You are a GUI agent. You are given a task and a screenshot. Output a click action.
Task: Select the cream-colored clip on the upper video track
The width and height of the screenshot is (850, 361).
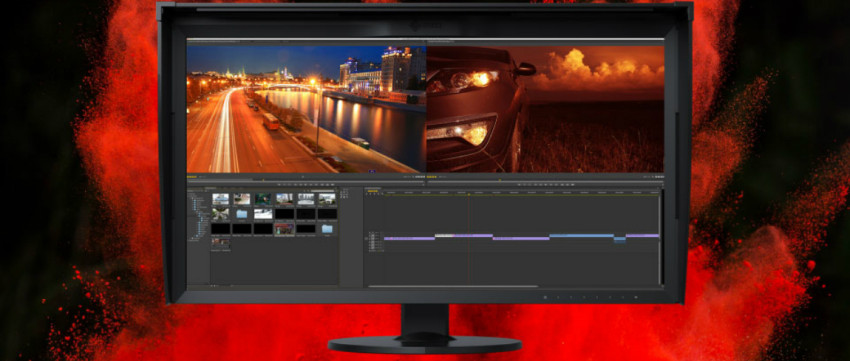(x=445, y=236)
